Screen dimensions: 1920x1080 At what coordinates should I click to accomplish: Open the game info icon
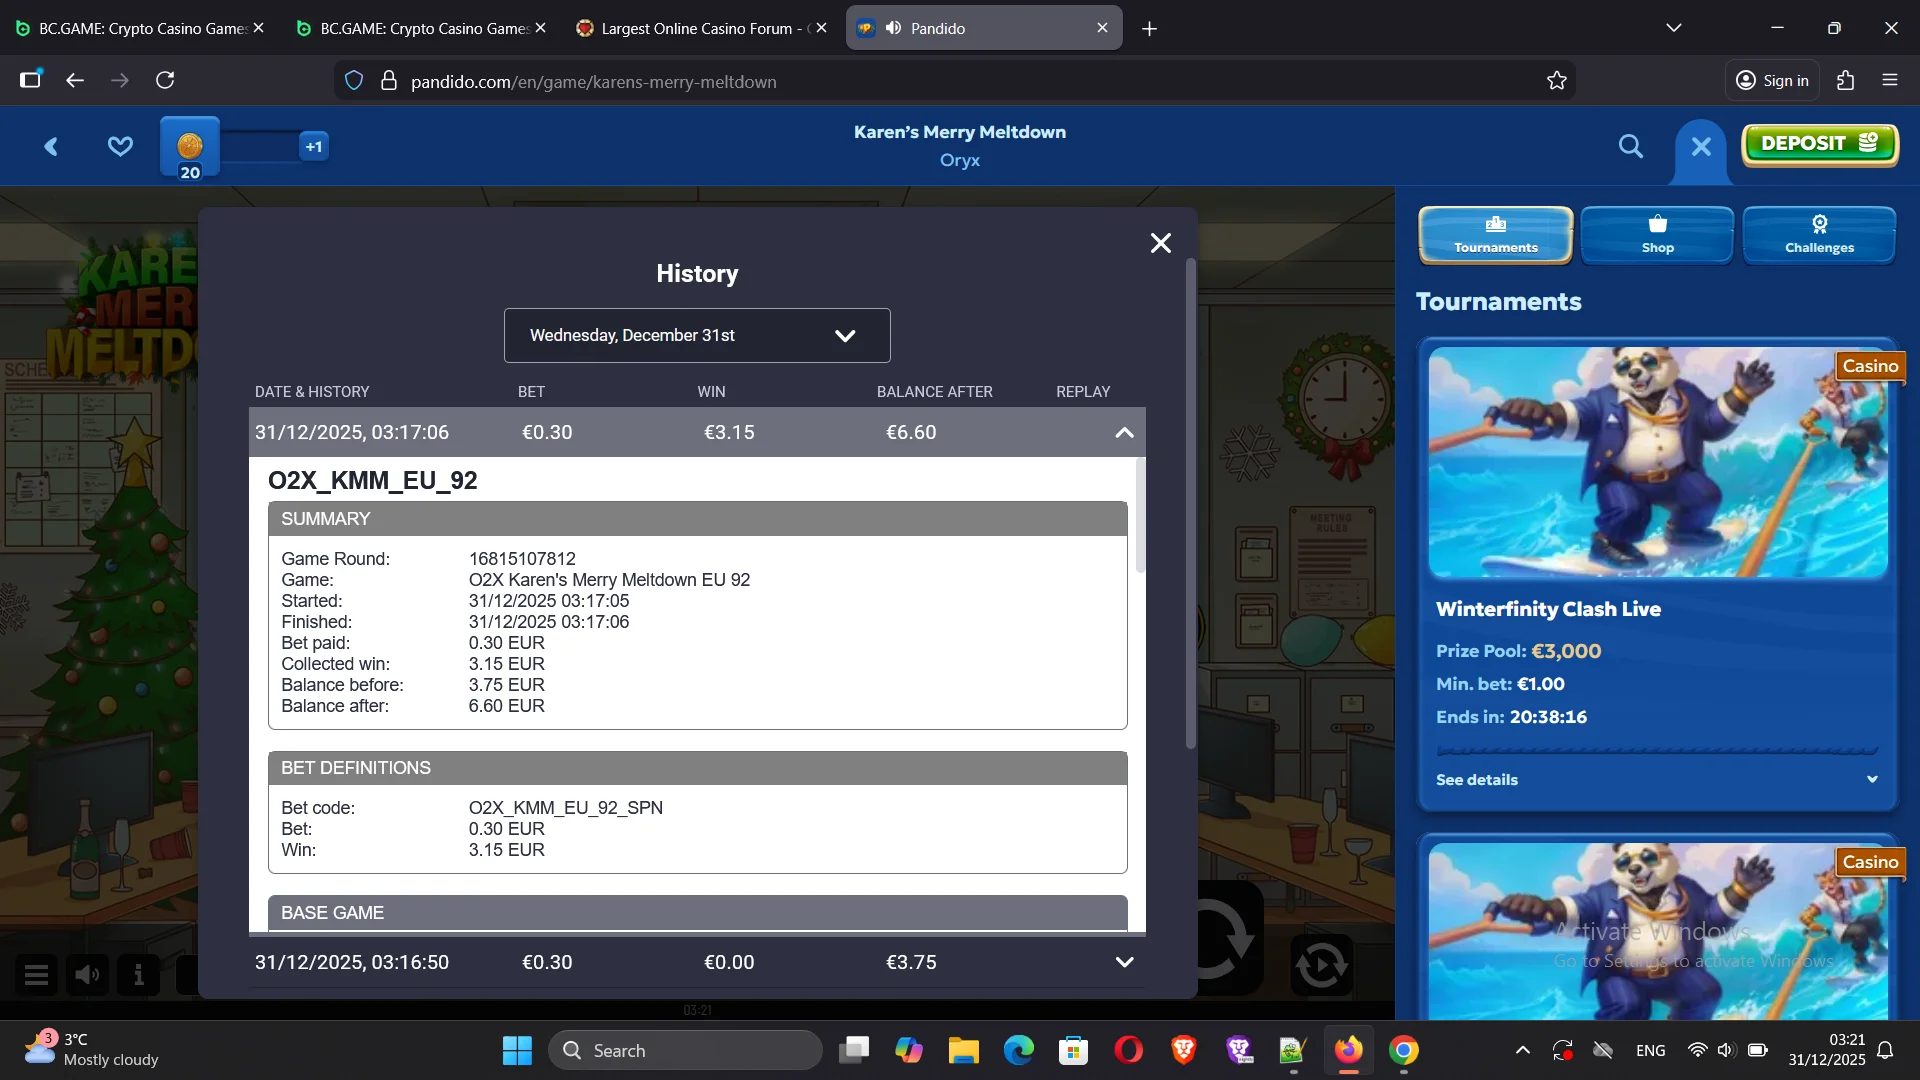click(139, 974)
